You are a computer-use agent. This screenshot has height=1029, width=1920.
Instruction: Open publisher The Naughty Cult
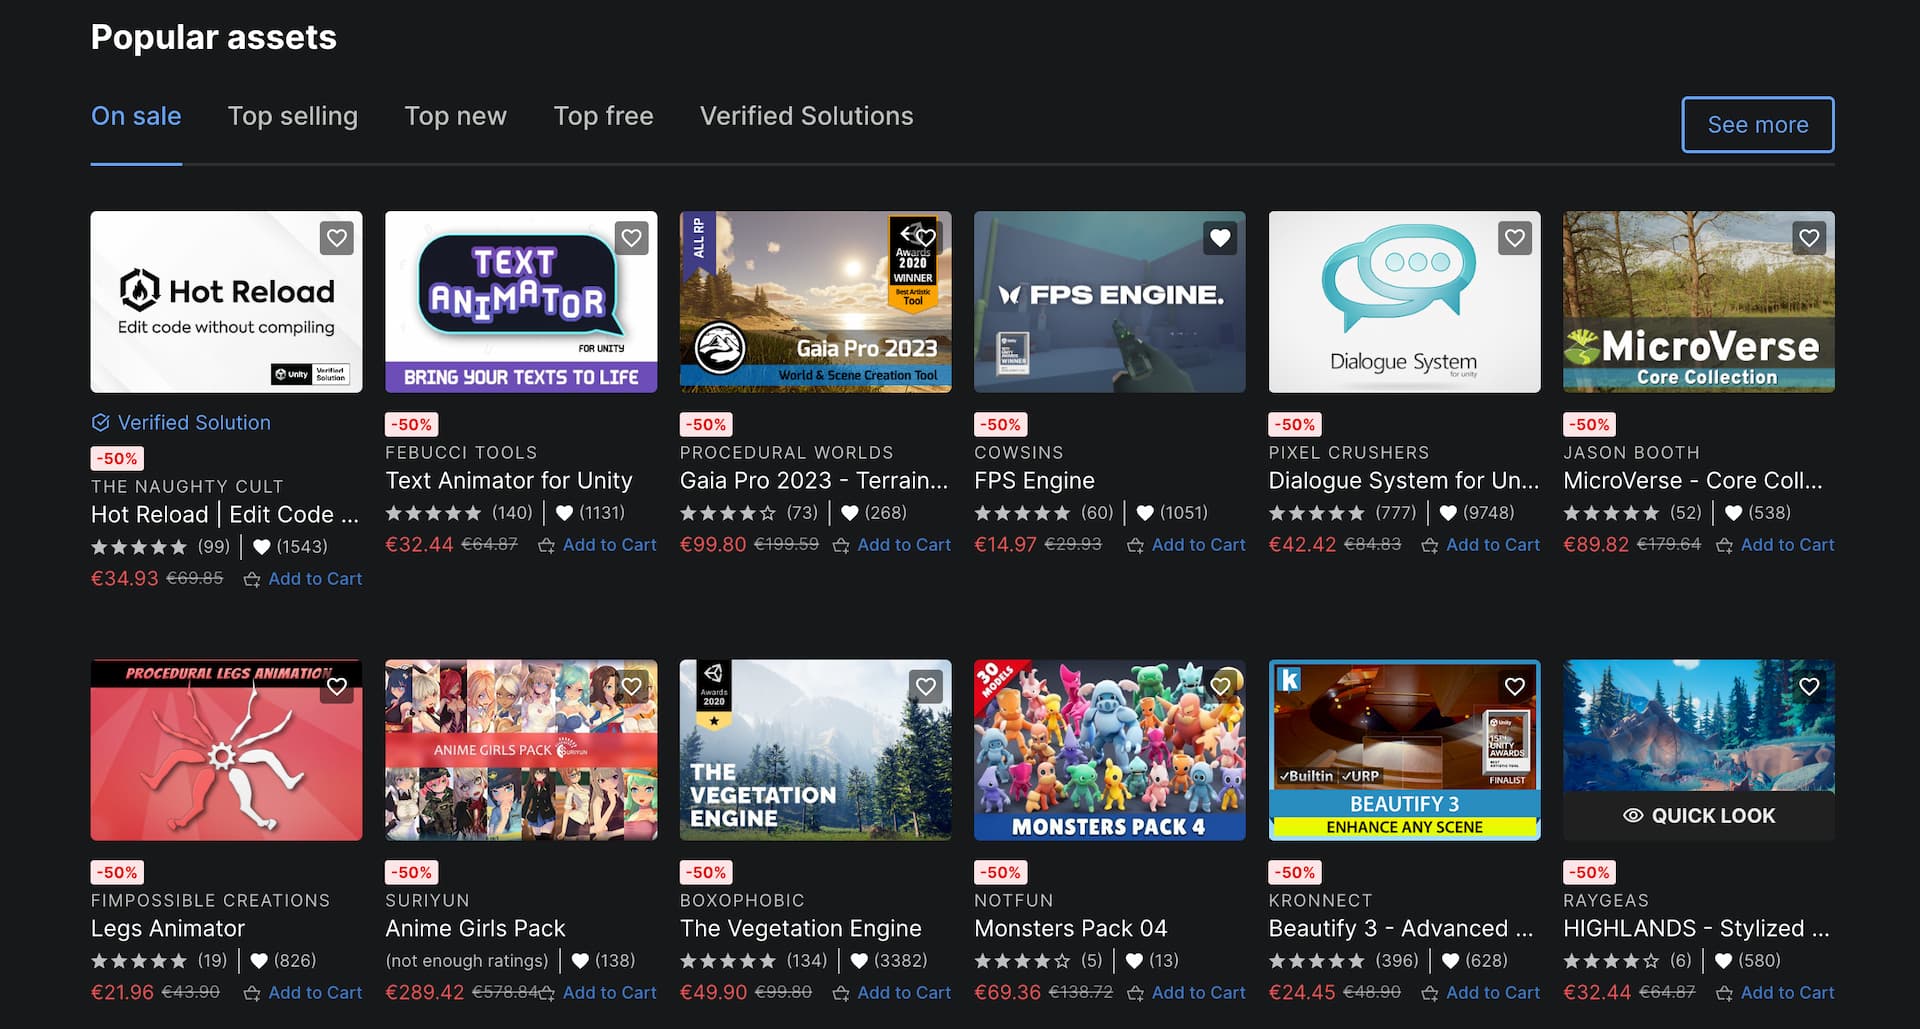coord(187,487)
